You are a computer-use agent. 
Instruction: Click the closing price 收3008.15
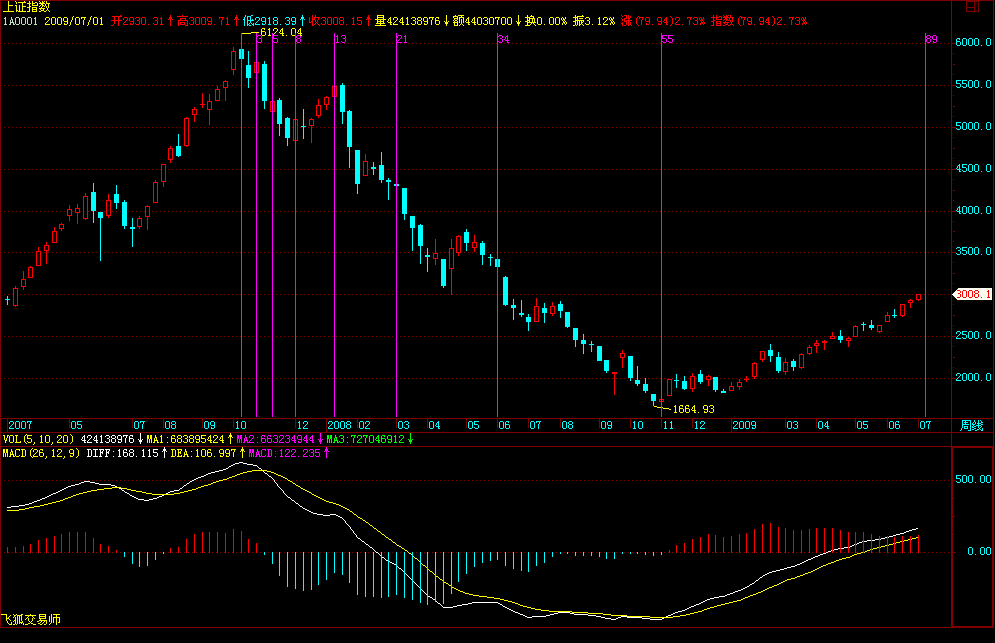click(335, 21)
